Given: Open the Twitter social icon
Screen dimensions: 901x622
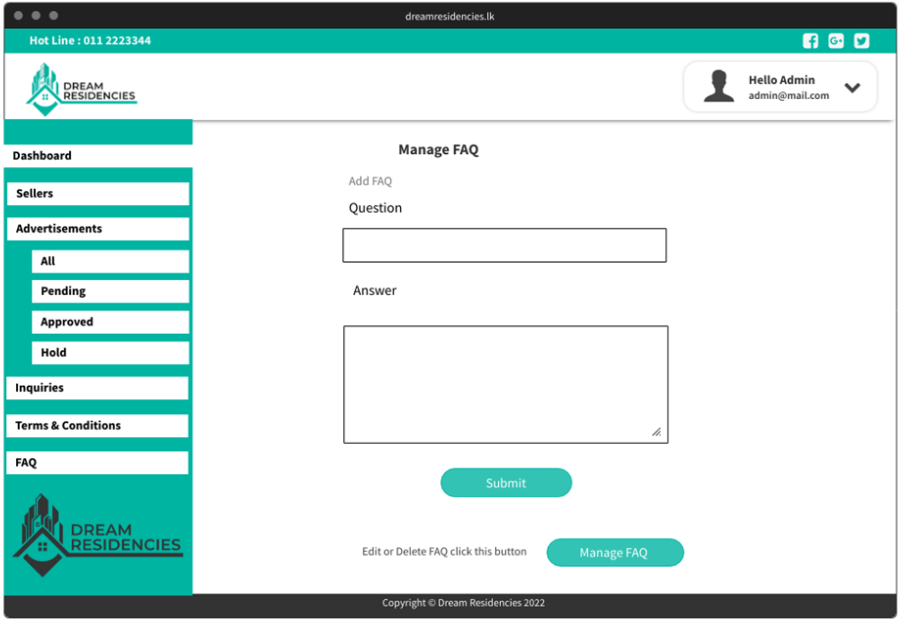Looking at the screenshot, I should click(861, 41).
